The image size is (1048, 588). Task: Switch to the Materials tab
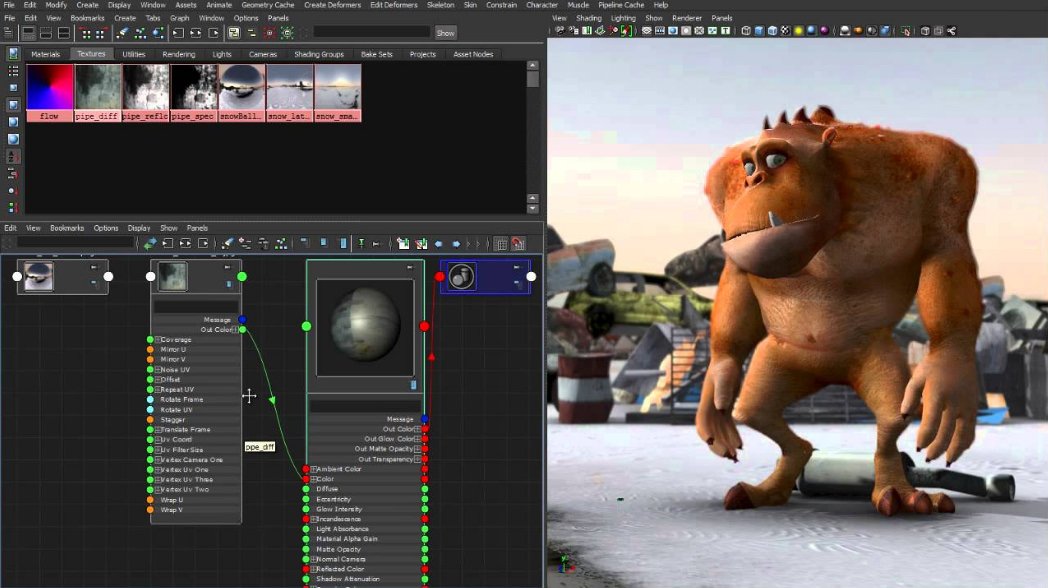click(45, 54)
